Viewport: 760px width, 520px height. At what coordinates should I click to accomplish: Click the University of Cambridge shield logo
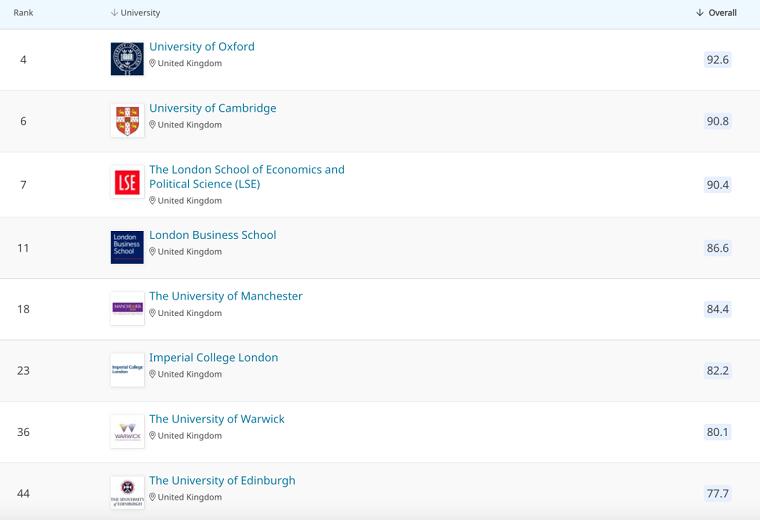(127, 120)
